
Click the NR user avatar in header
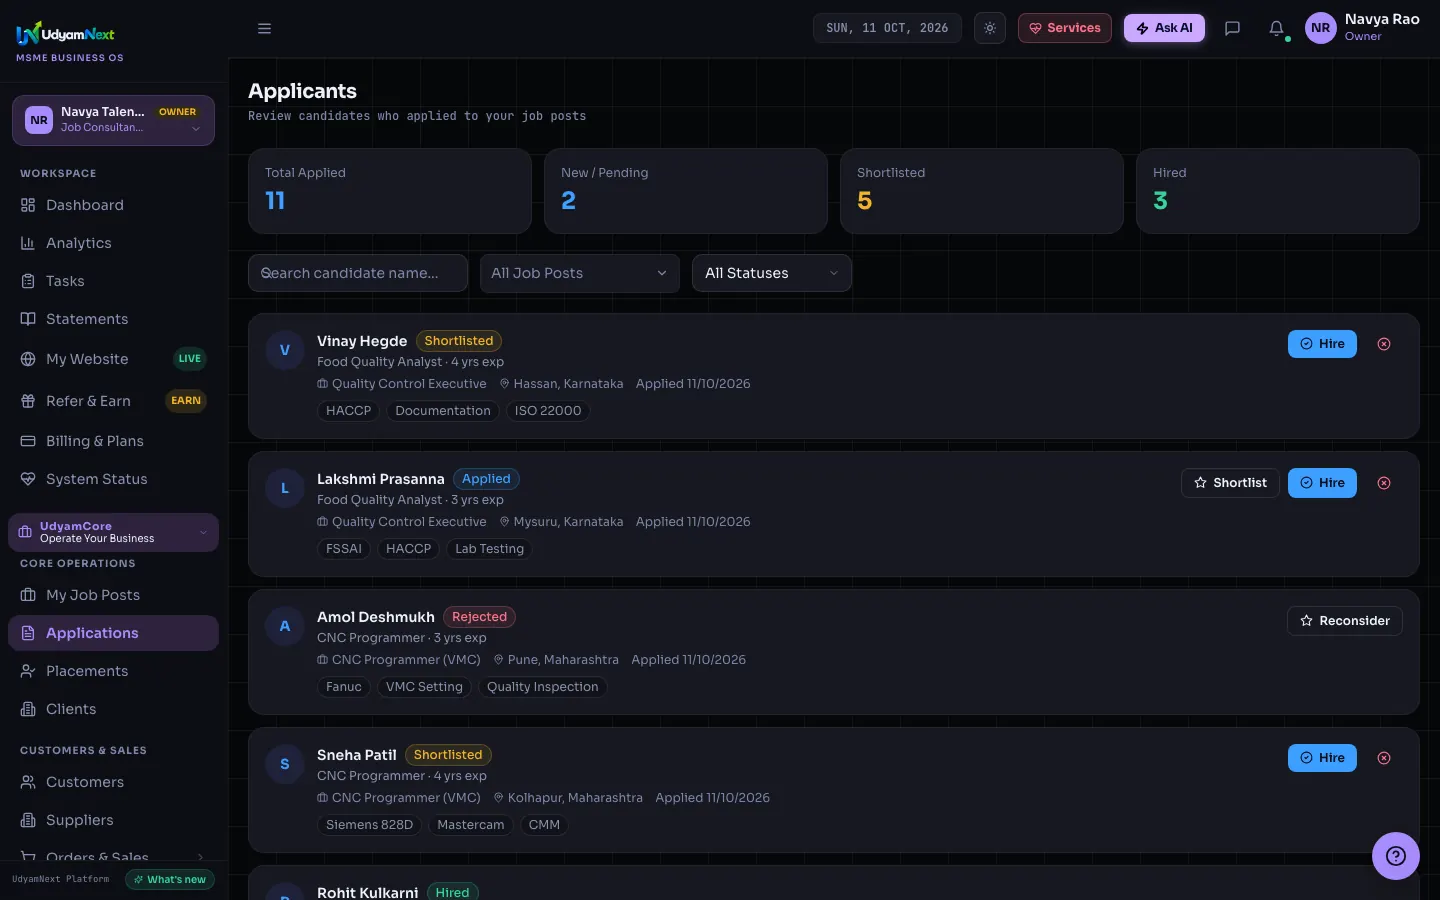click(1320, 28)
